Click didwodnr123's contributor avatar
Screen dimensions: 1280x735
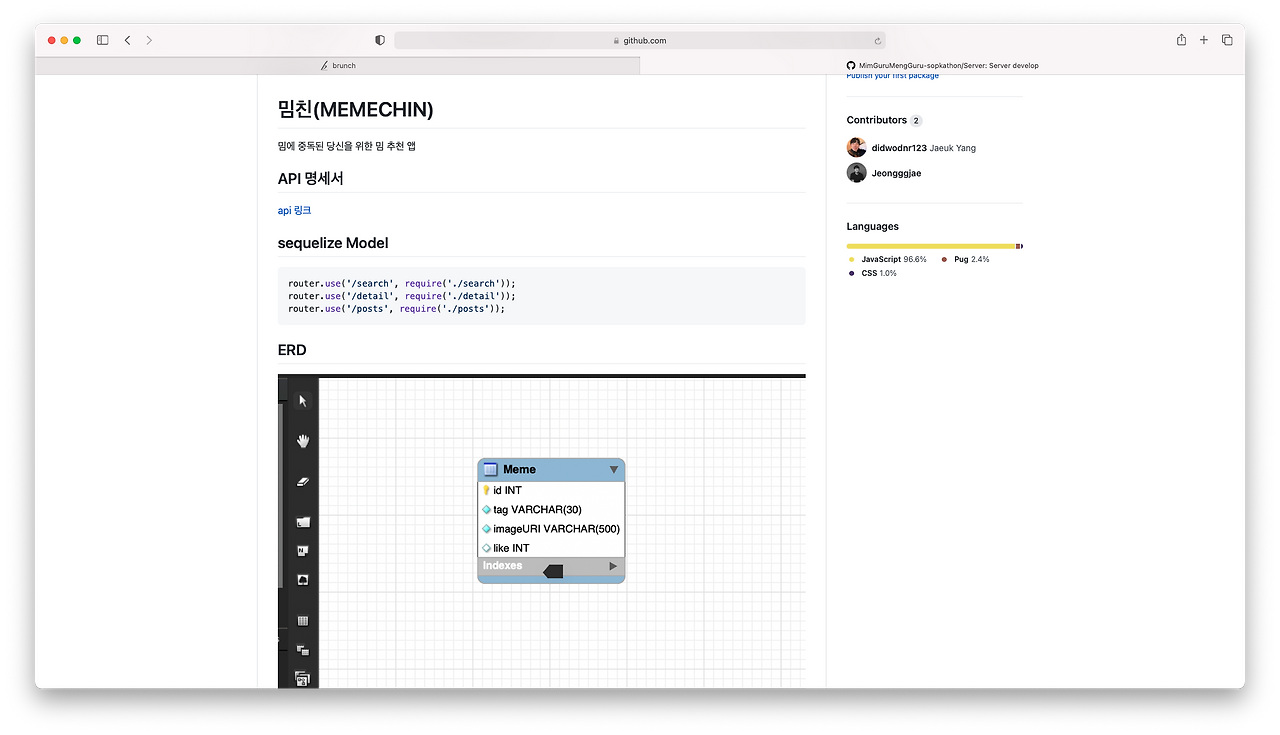[x=856, y=147]
